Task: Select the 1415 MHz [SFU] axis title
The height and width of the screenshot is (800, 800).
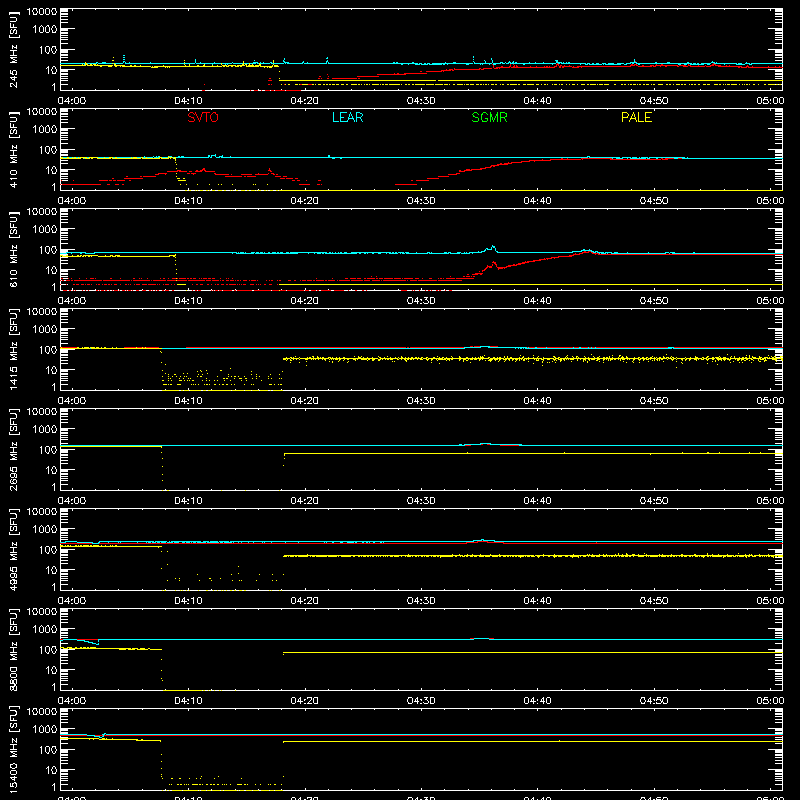Action: (x=14, y=350)
